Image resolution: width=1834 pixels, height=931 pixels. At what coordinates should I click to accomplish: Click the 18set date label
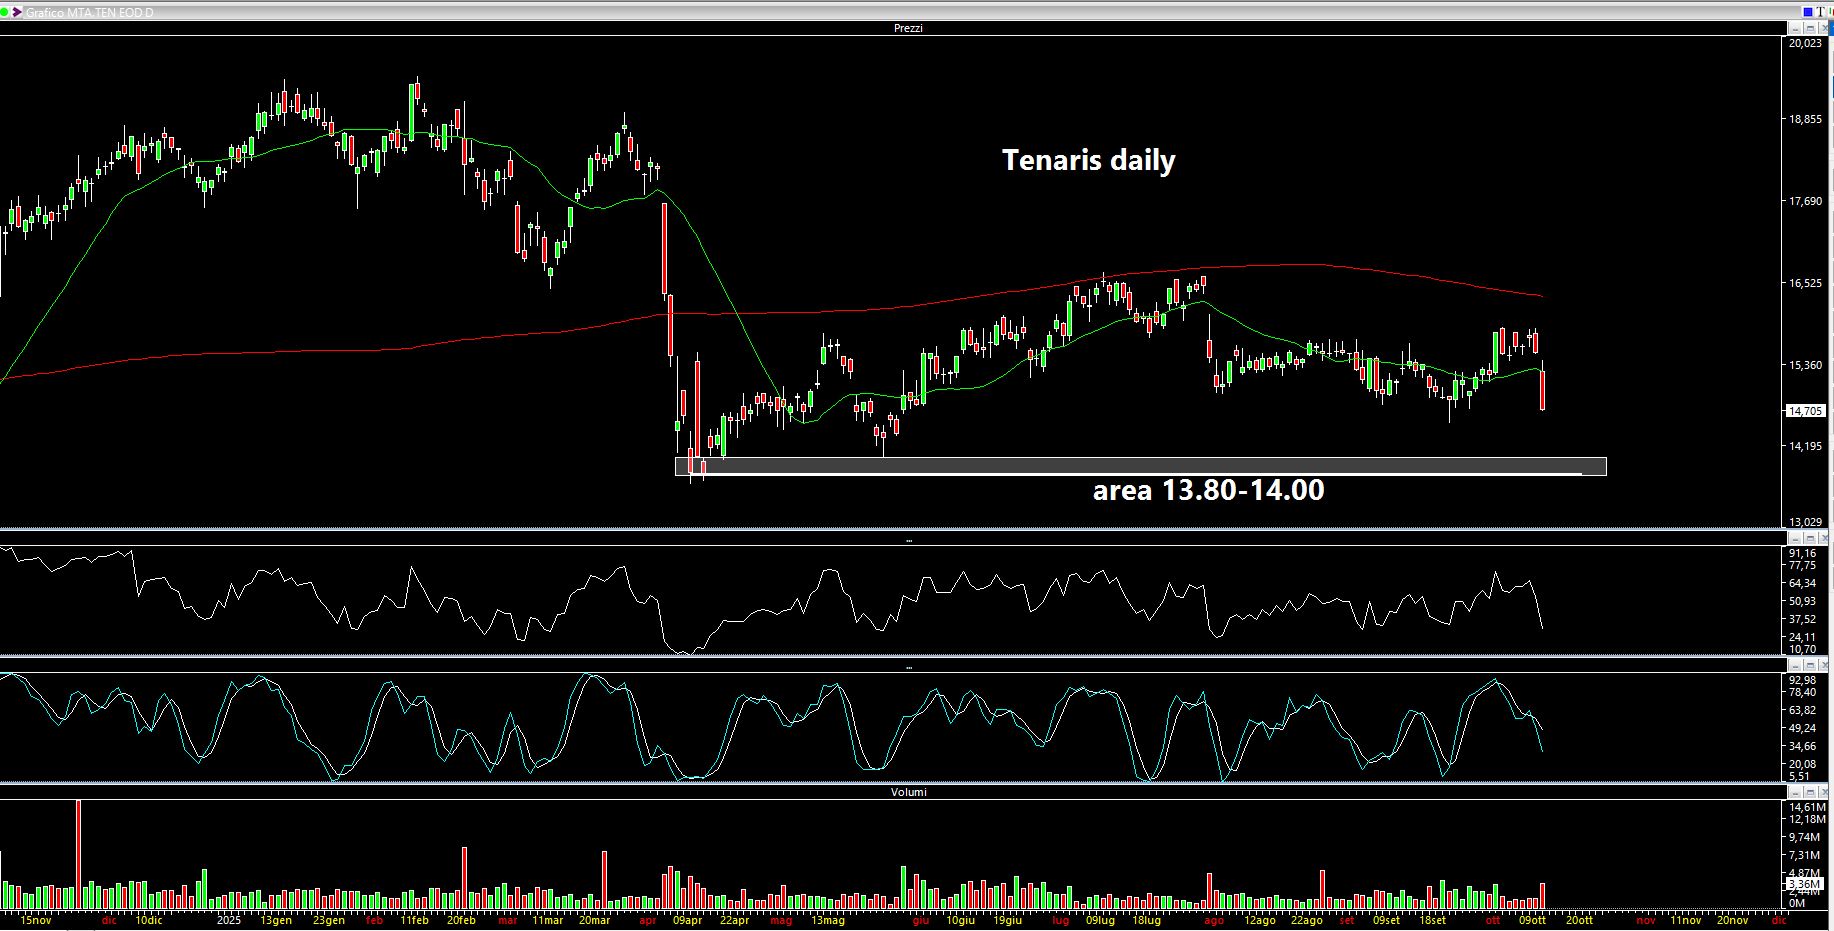click(x=1432, y=920)
